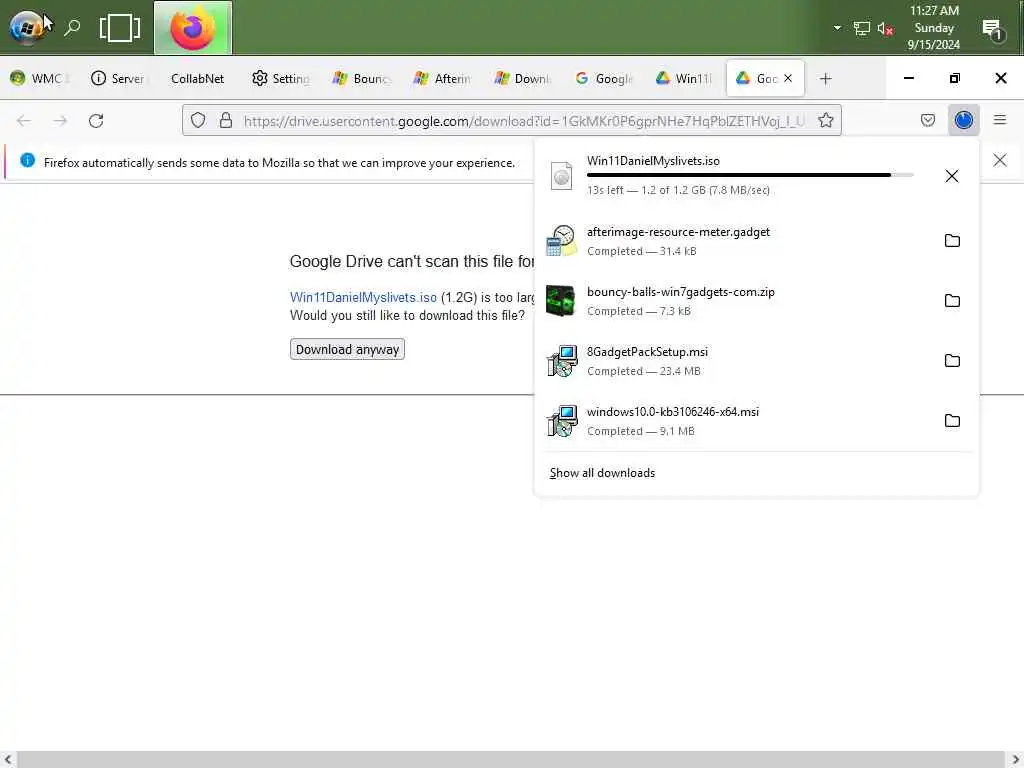
Task: Click the 8GadgetPackSetup installer icon
Action: [x=562, y=360]
